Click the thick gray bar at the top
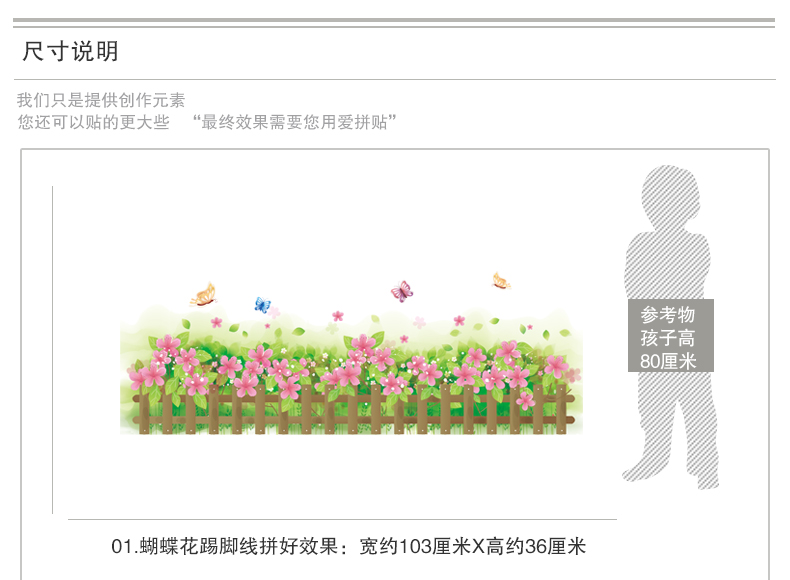Image resolution: width=790 pixels, height=580 pixels. [x=395, y=20]
